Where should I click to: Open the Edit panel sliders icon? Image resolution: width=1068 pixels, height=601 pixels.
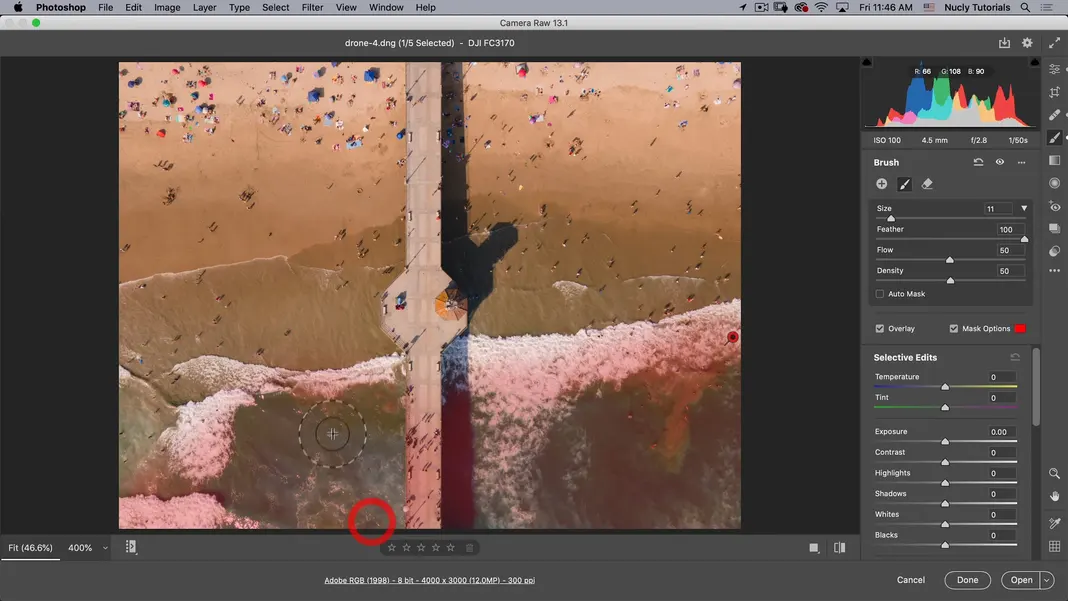(1054, 70)
